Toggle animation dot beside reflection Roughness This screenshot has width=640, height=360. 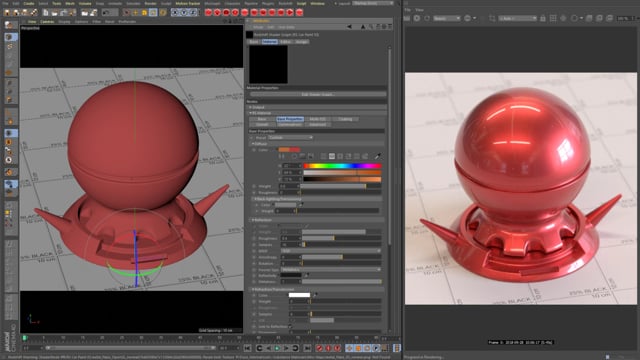pos(254,238)
